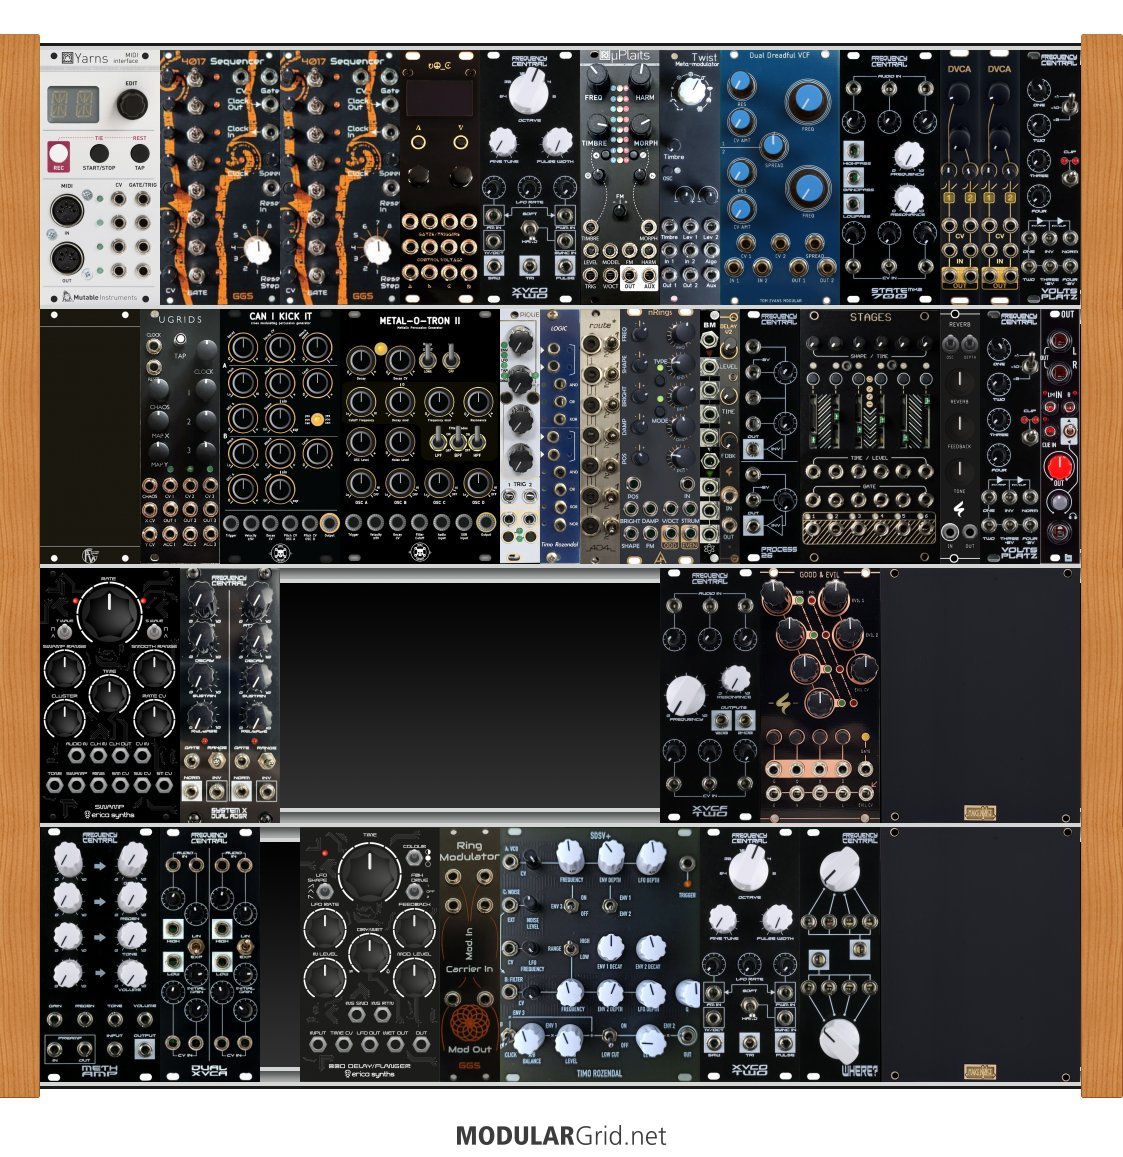Click the orange mandala emblem on Ring Modulator
Image resolution: width=1123 pixels, height=1157 pixels.
pos(469,1023)
